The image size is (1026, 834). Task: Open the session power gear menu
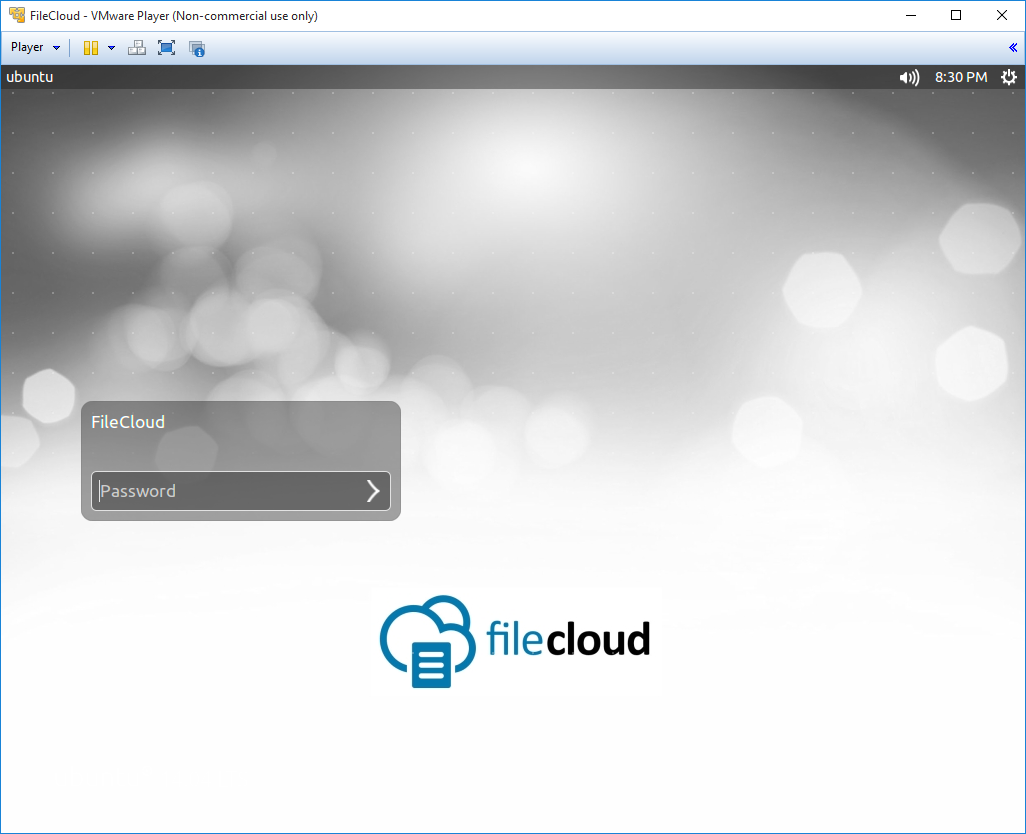1008,77
